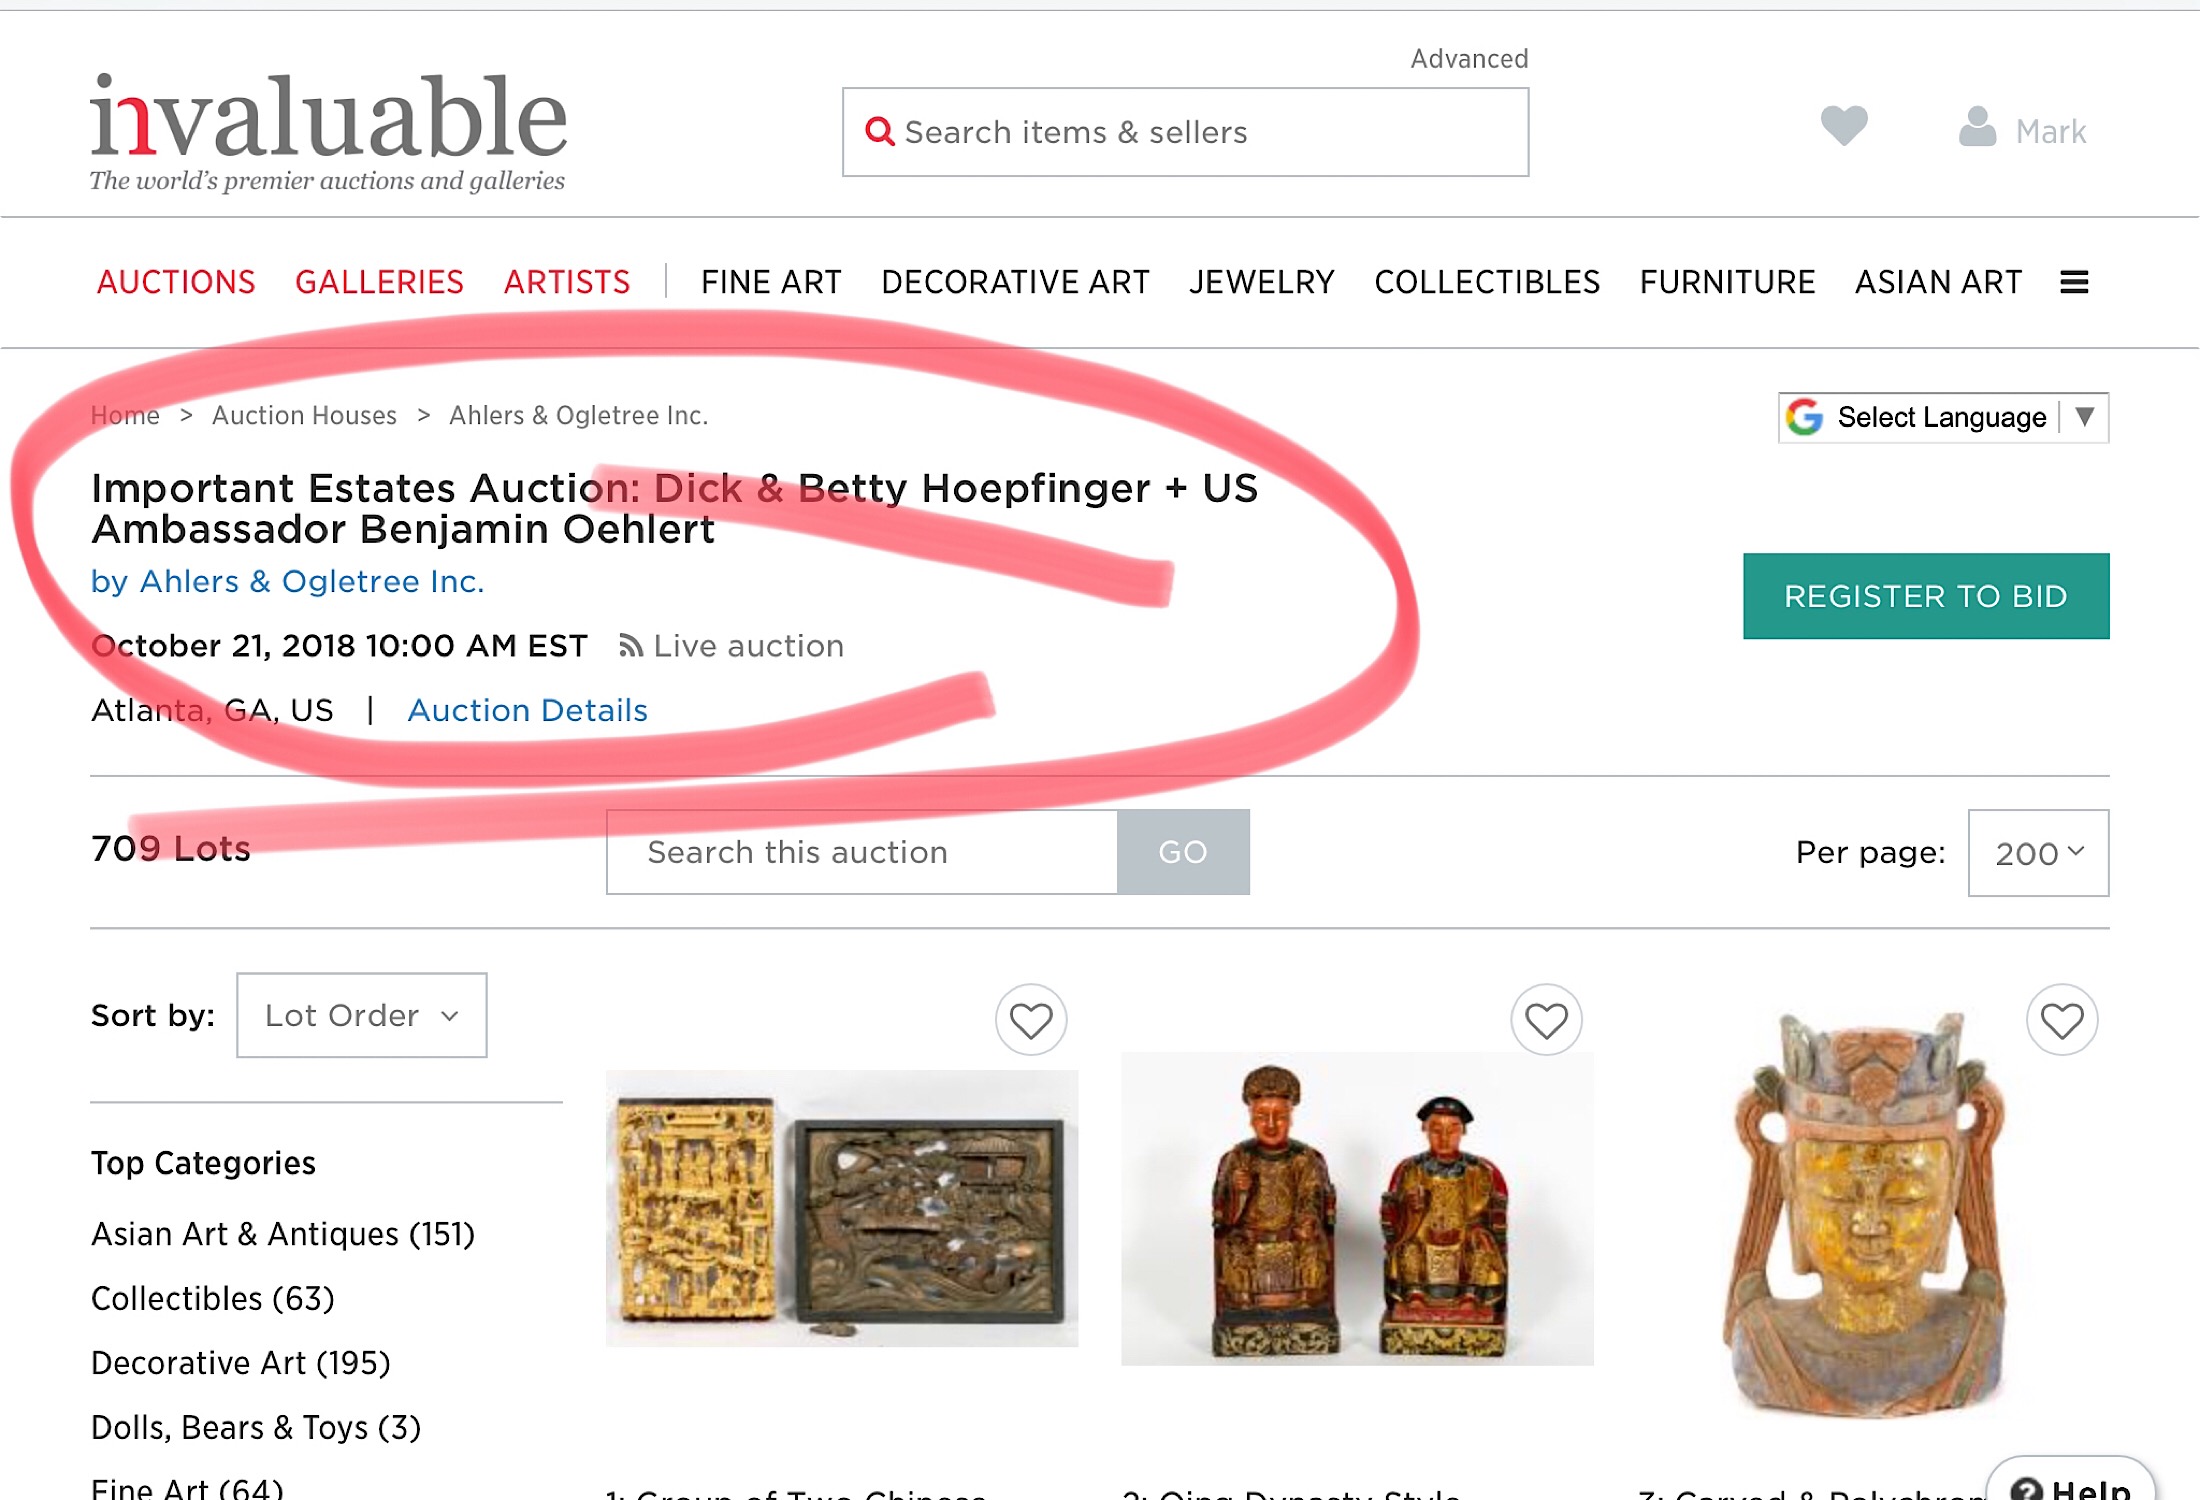The image size is (2200, 1500).
Task: Click the user profile icon
Action: [x=1977, y=128]
